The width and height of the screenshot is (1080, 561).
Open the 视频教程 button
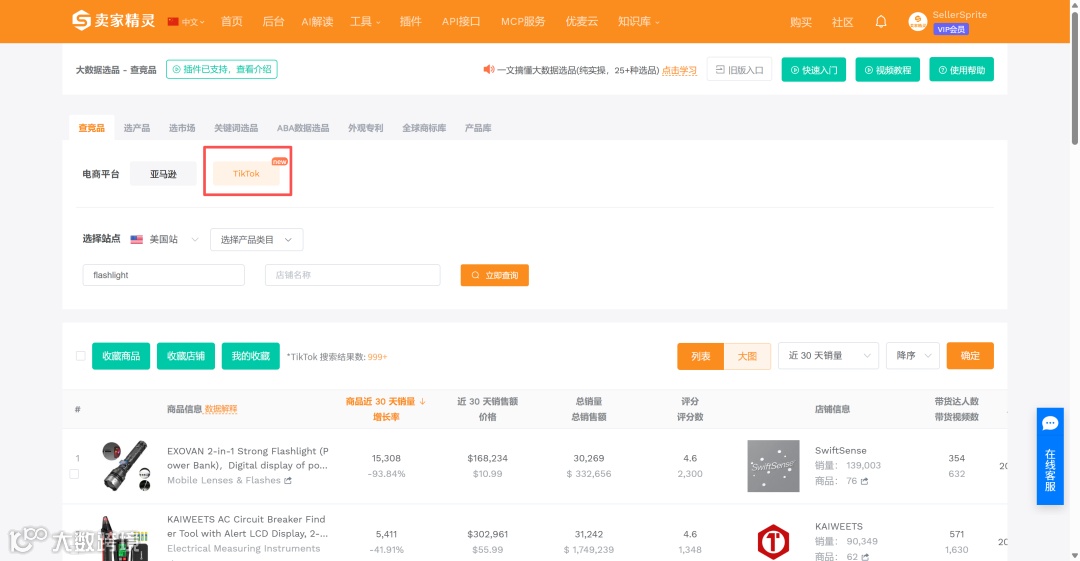tap(887, 70)
